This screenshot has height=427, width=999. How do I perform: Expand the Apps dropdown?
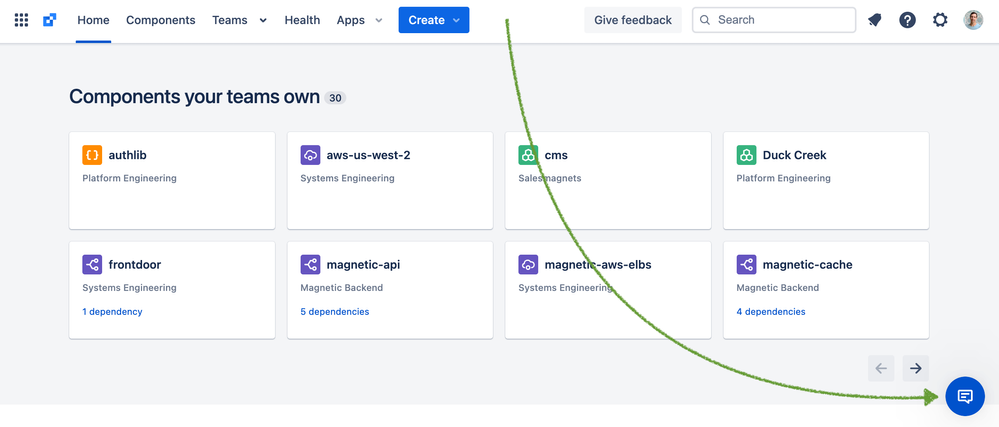pyautogui.click(x=360, y=20)
